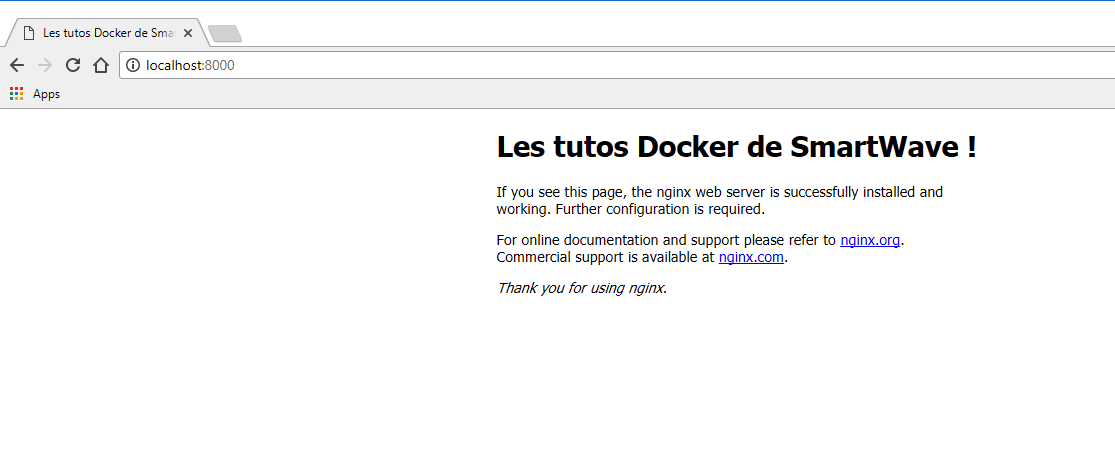1115x453 pixels.
Task: Open the Apps grid shortcut icon
Action: 16,93
